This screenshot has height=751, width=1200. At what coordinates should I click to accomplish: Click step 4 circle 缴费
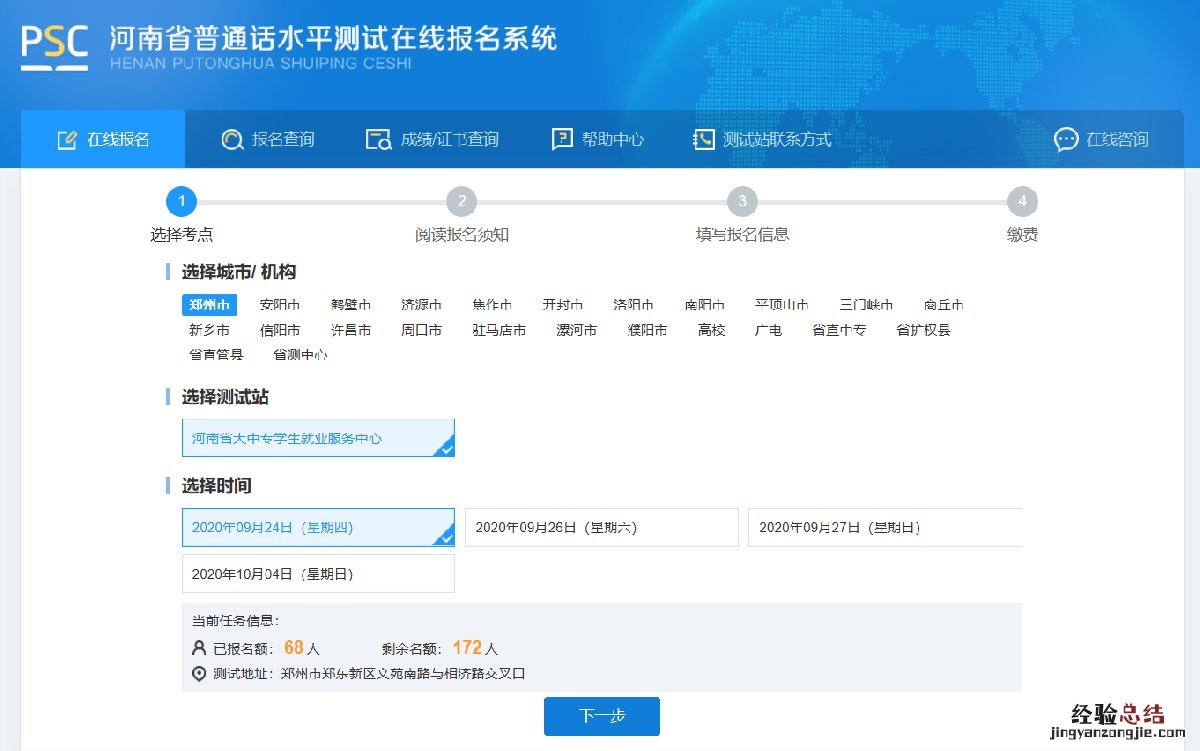pyautogui.click(x=1022, y=202)
